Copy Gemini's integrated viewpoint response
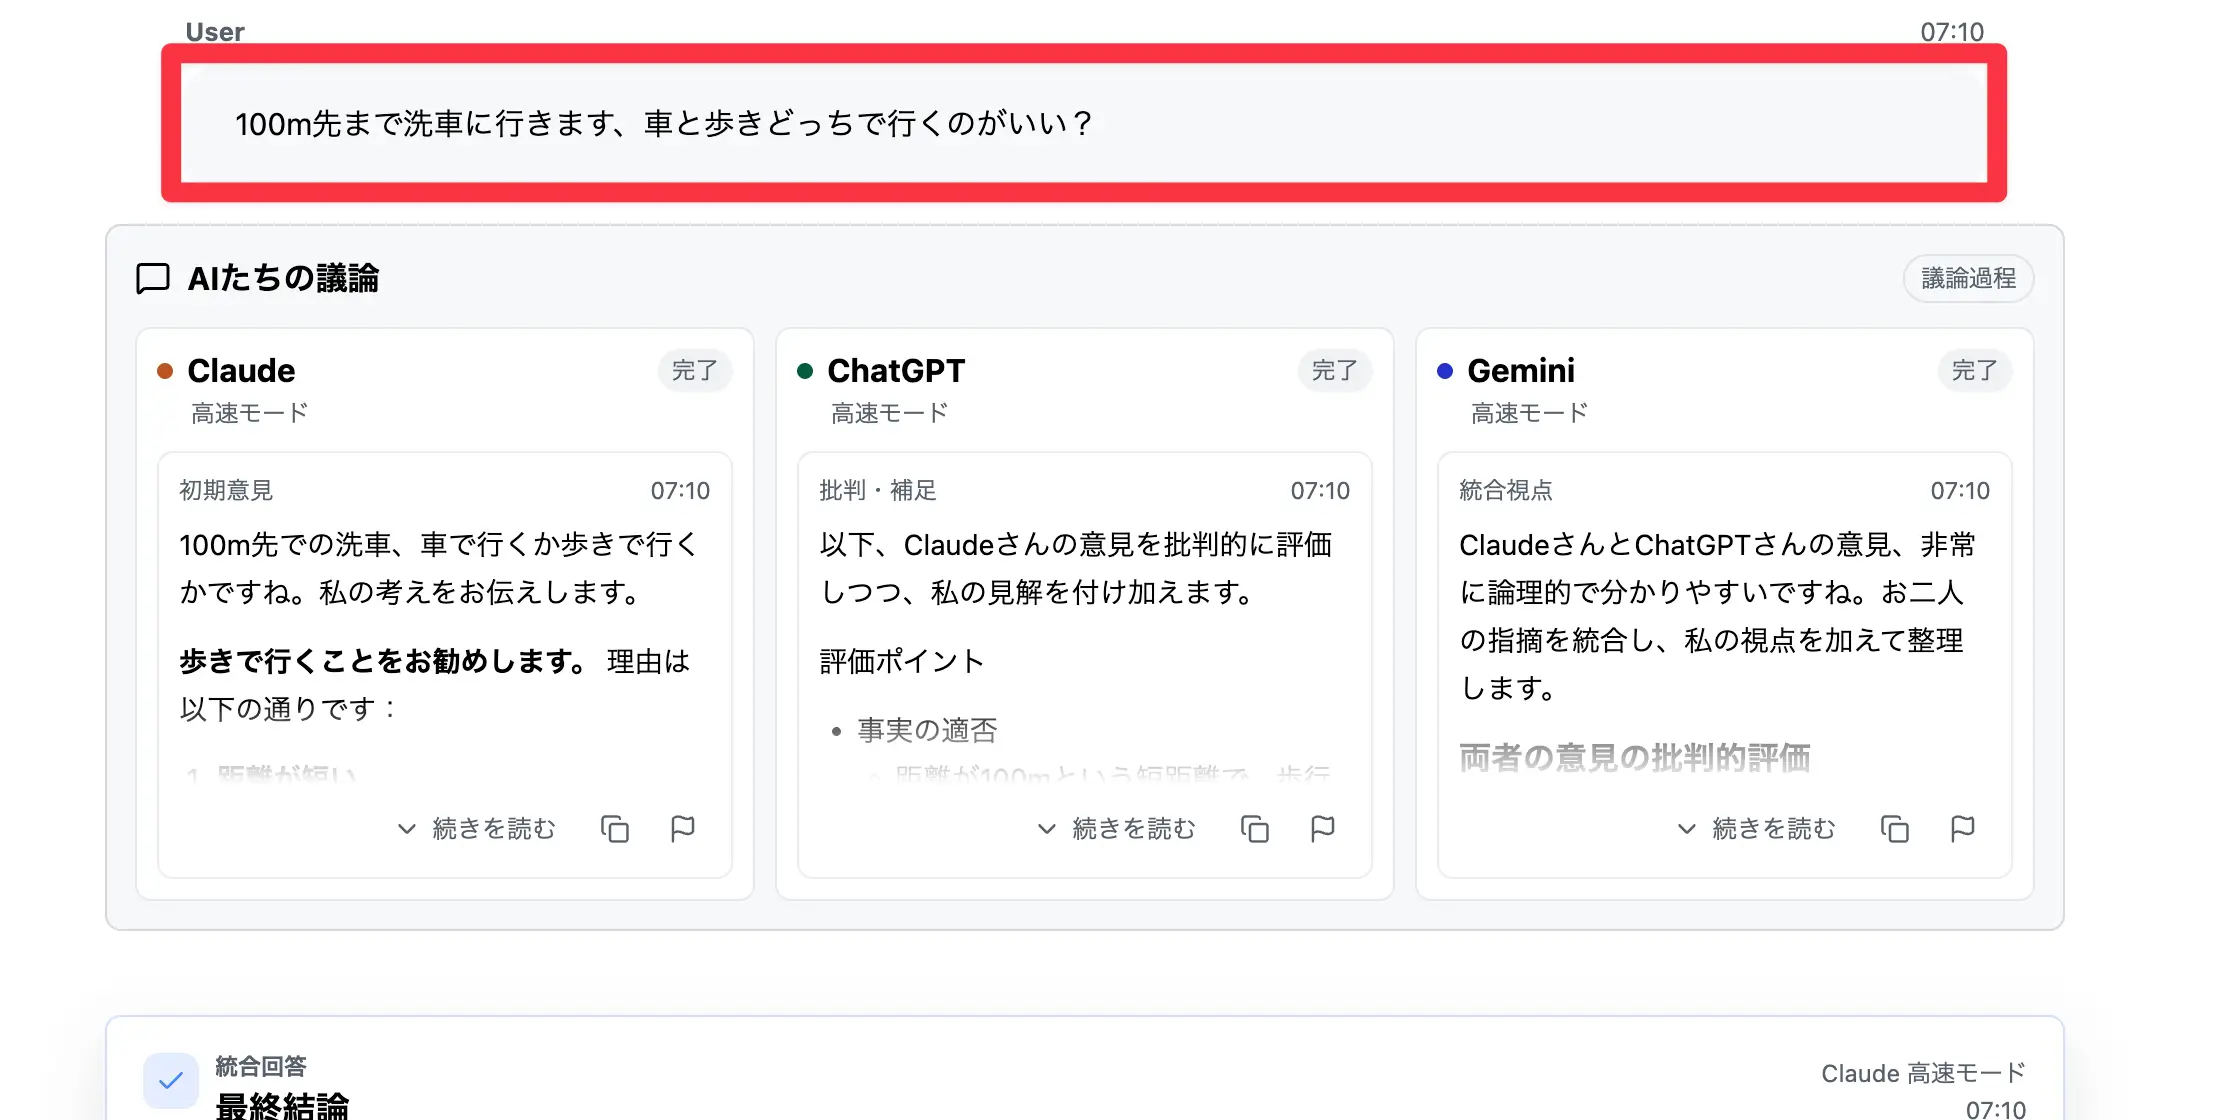2230x1120 pixels. [1895, 829]
